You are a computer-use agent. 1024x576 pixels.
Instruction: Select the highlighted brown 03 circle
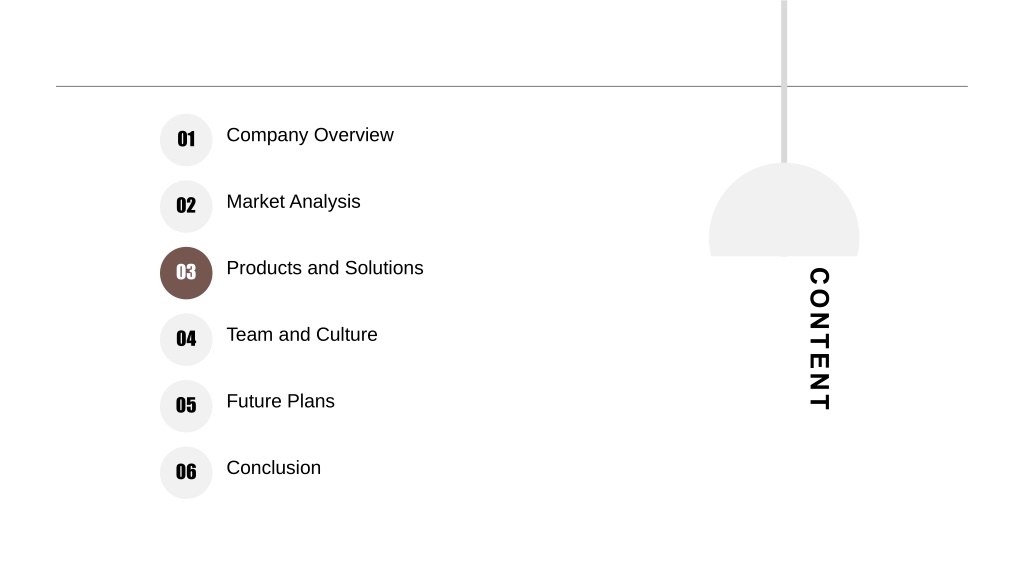pyautogui.click(x=186, y=273)
